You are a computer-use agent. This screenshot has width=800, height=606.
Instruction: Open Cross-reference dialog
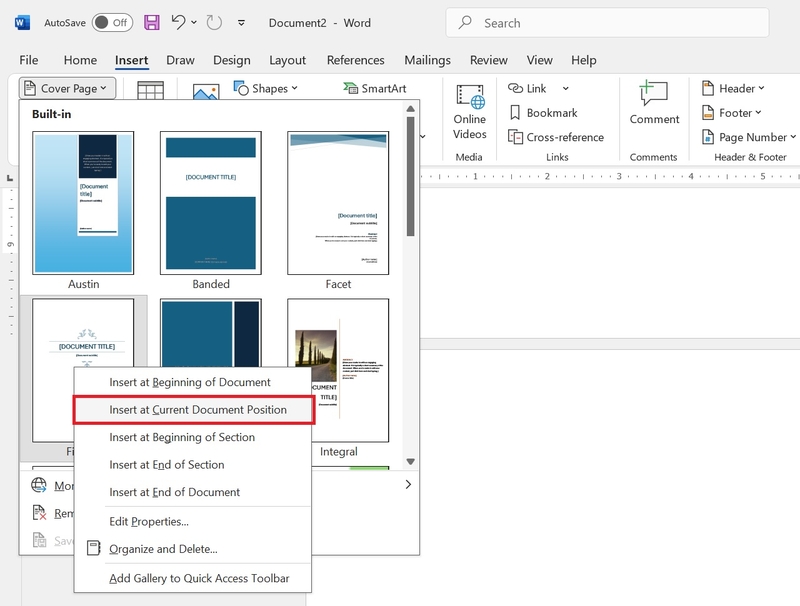click(x=556, y=137)
